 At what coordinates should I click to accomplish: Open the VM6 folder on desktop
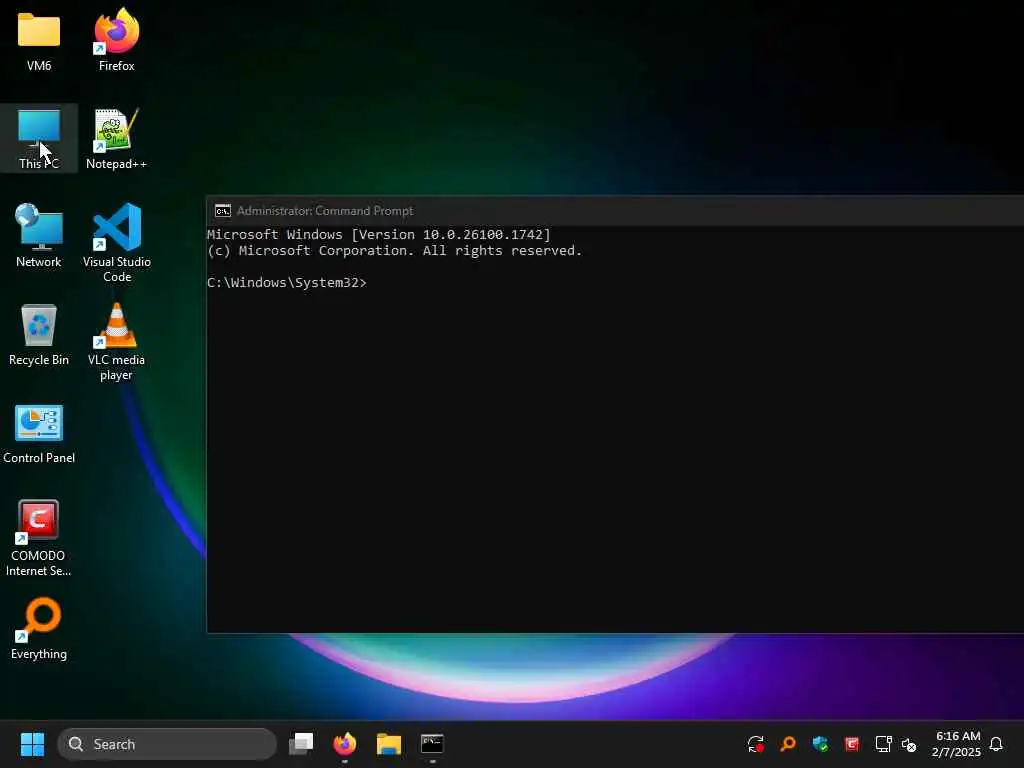click(x=39, y=40)
